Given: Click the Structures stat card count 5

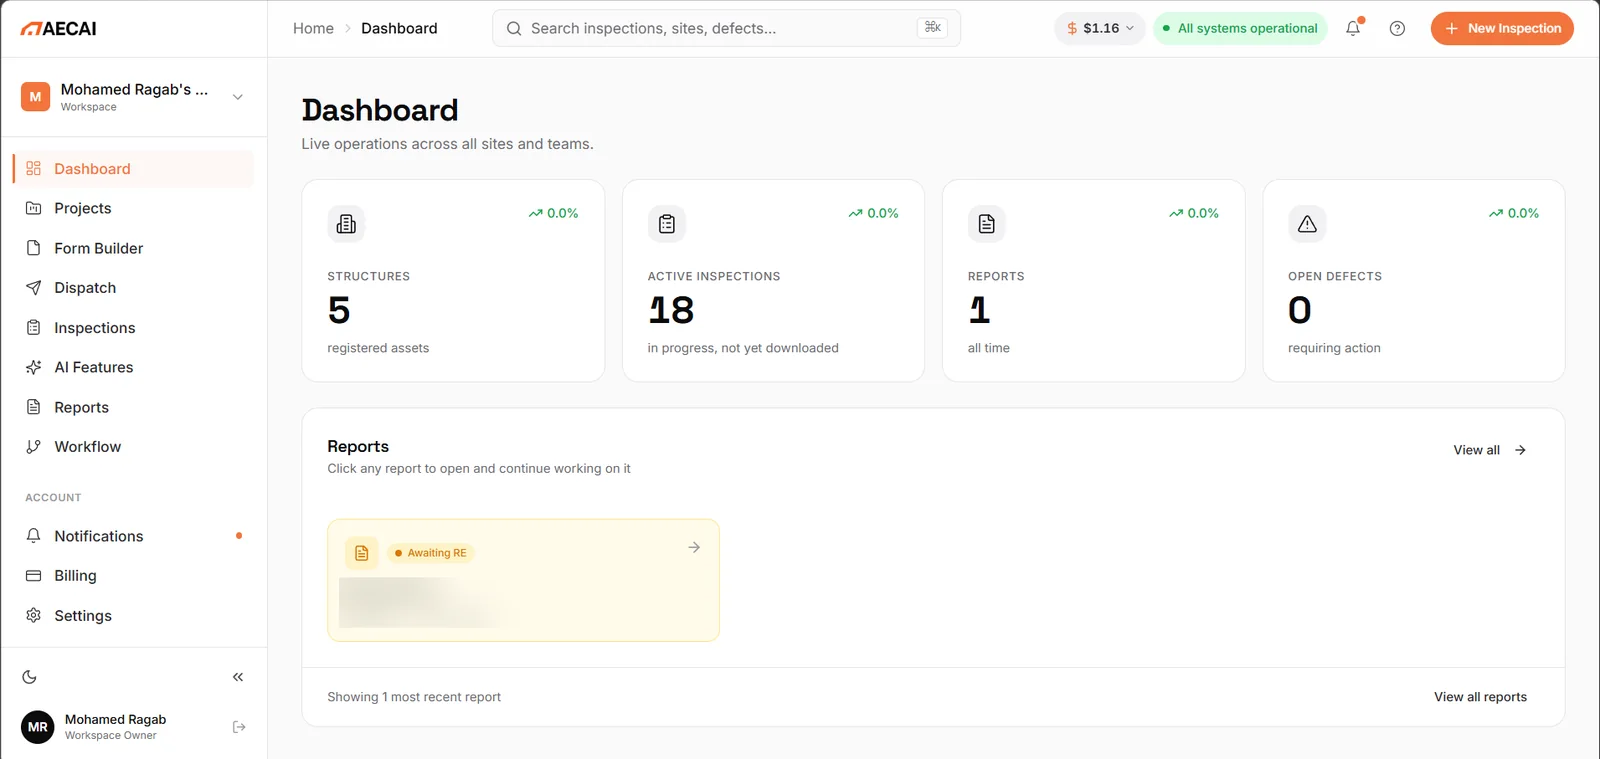Looking at the screenshot, I should tap(339, 310).
